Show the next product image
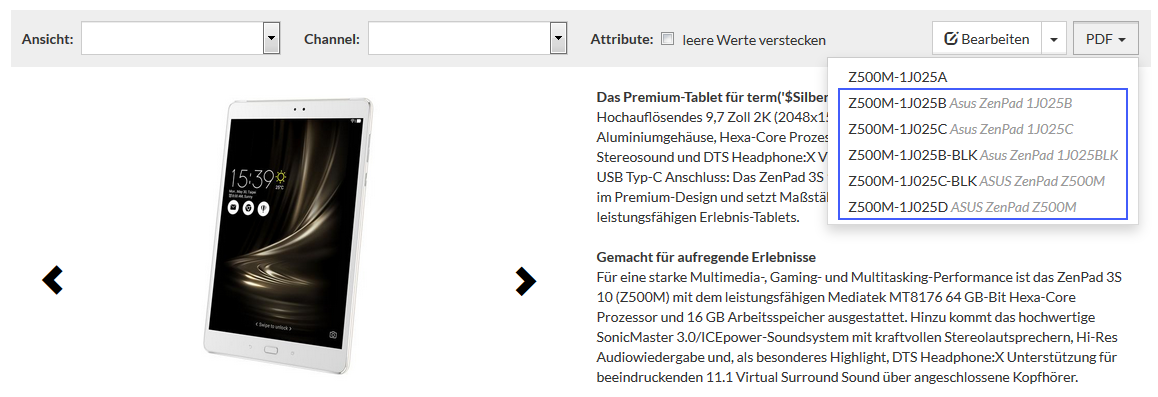The height and width of the screenshot is (397, 1158). tap(525, 280)
